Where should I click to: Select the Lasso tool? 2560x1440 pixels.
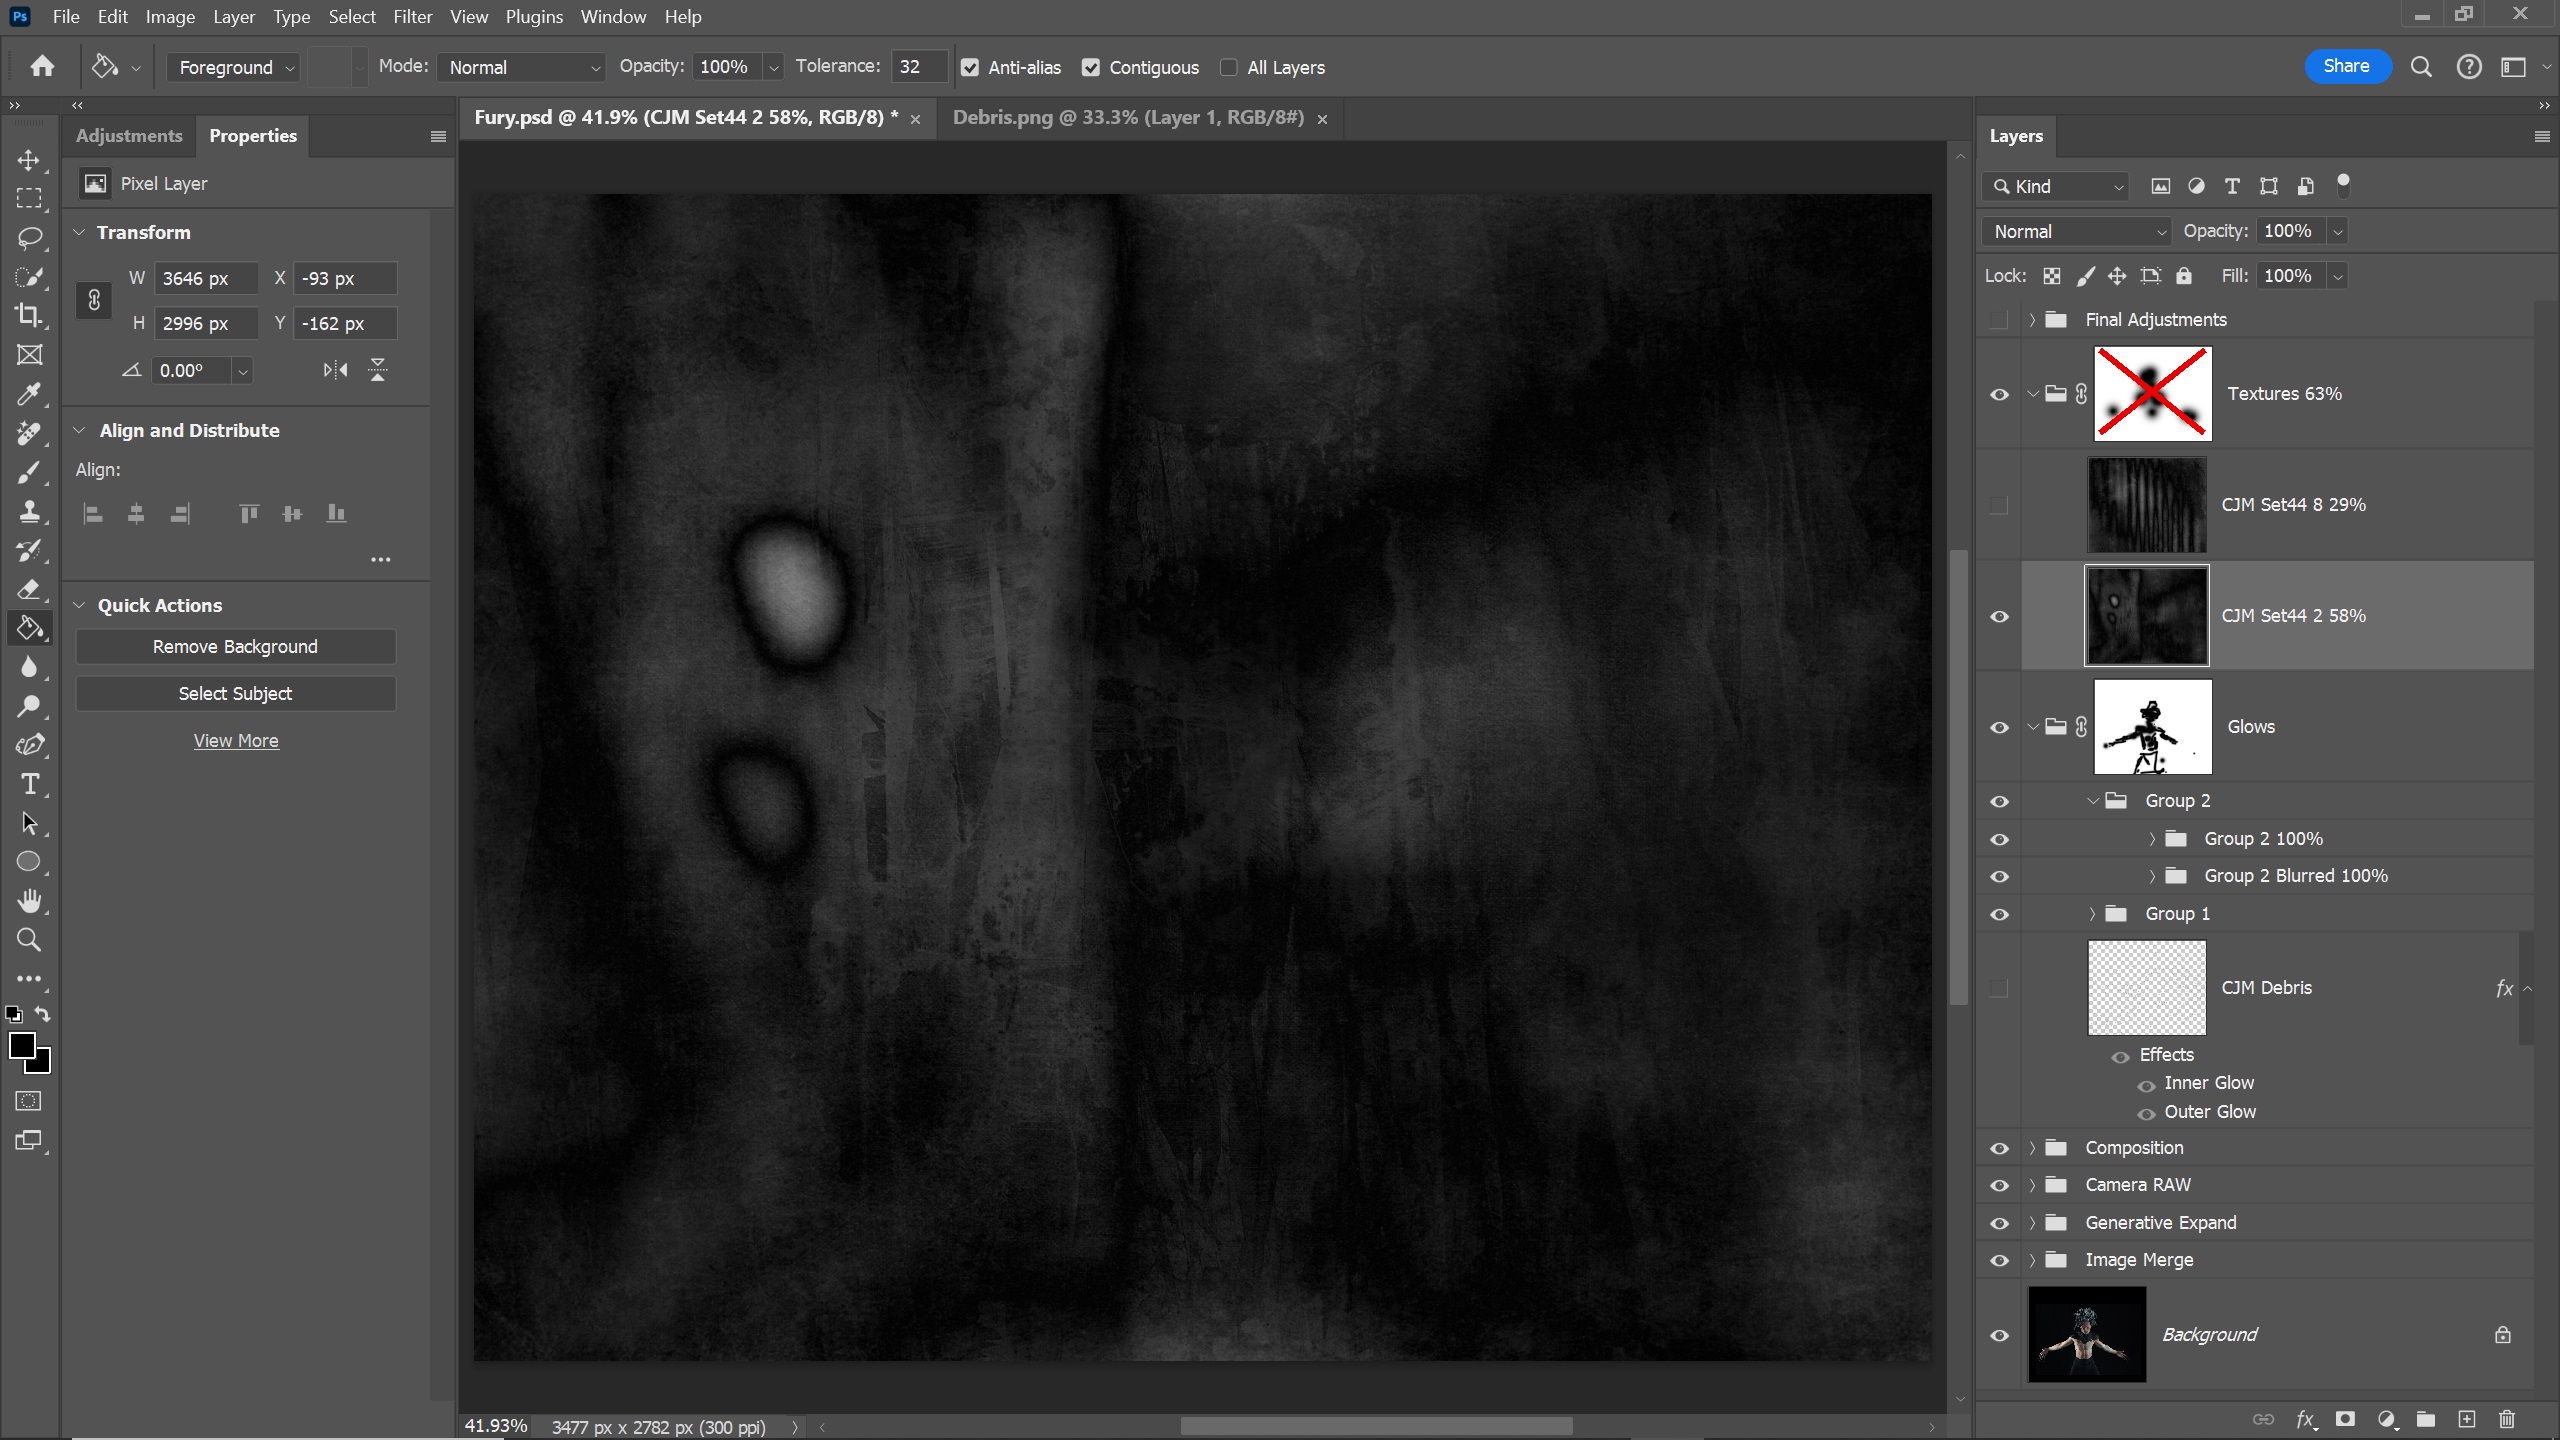pyautogui.click(x=28, y=238)
